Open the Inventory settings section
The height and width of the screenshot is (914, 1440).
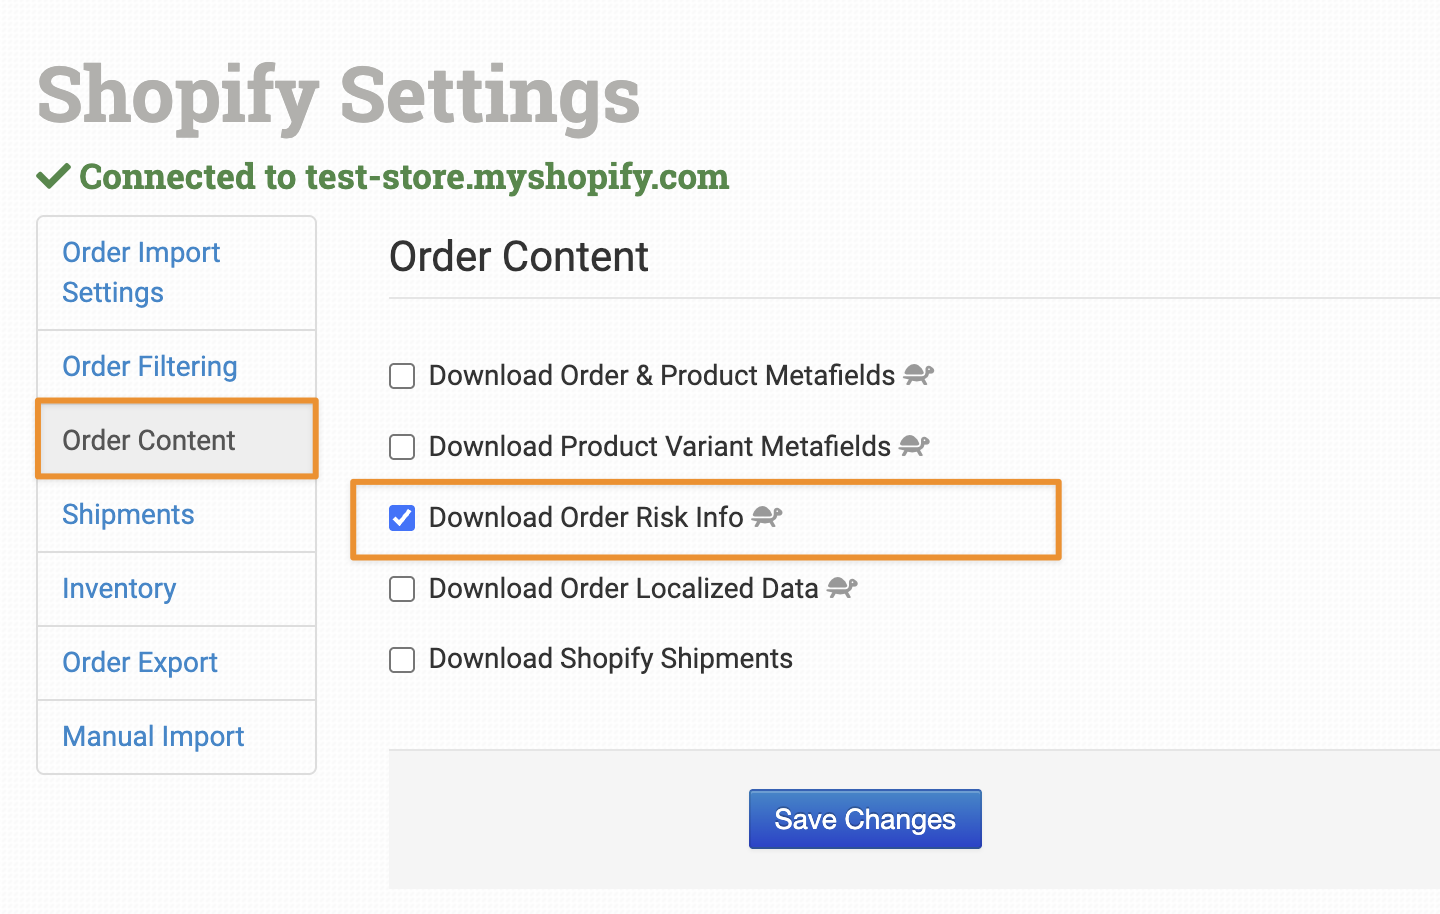click(x=119, y=588)
